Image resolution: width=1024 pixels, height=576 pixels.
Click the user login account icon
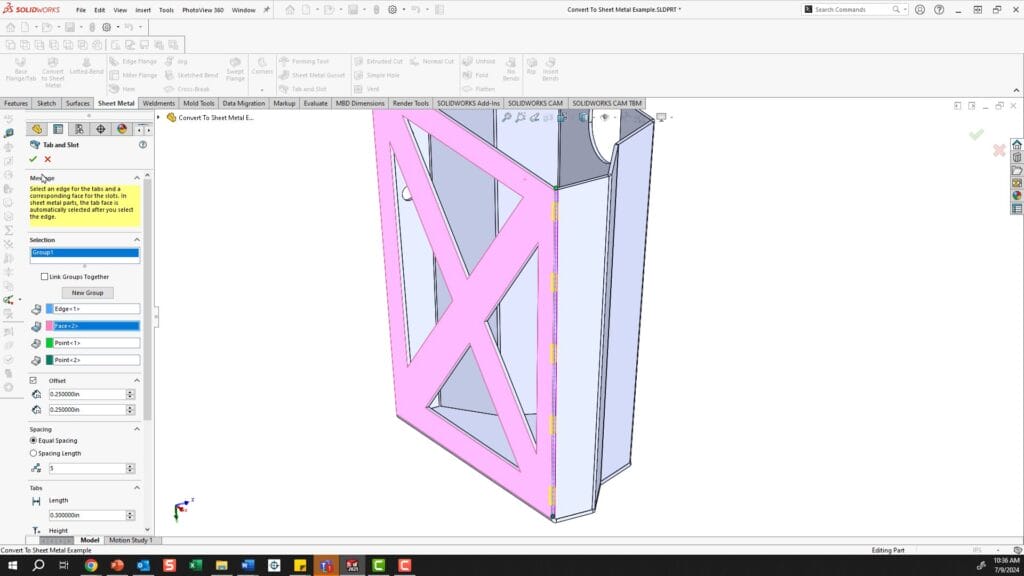918,10
